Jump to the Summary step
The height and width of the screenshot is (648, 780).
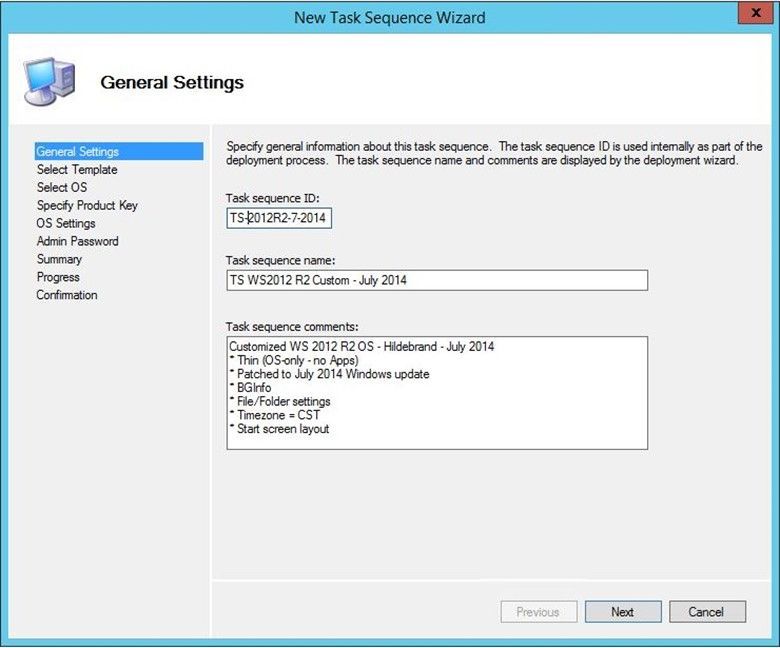click(59, 259)
